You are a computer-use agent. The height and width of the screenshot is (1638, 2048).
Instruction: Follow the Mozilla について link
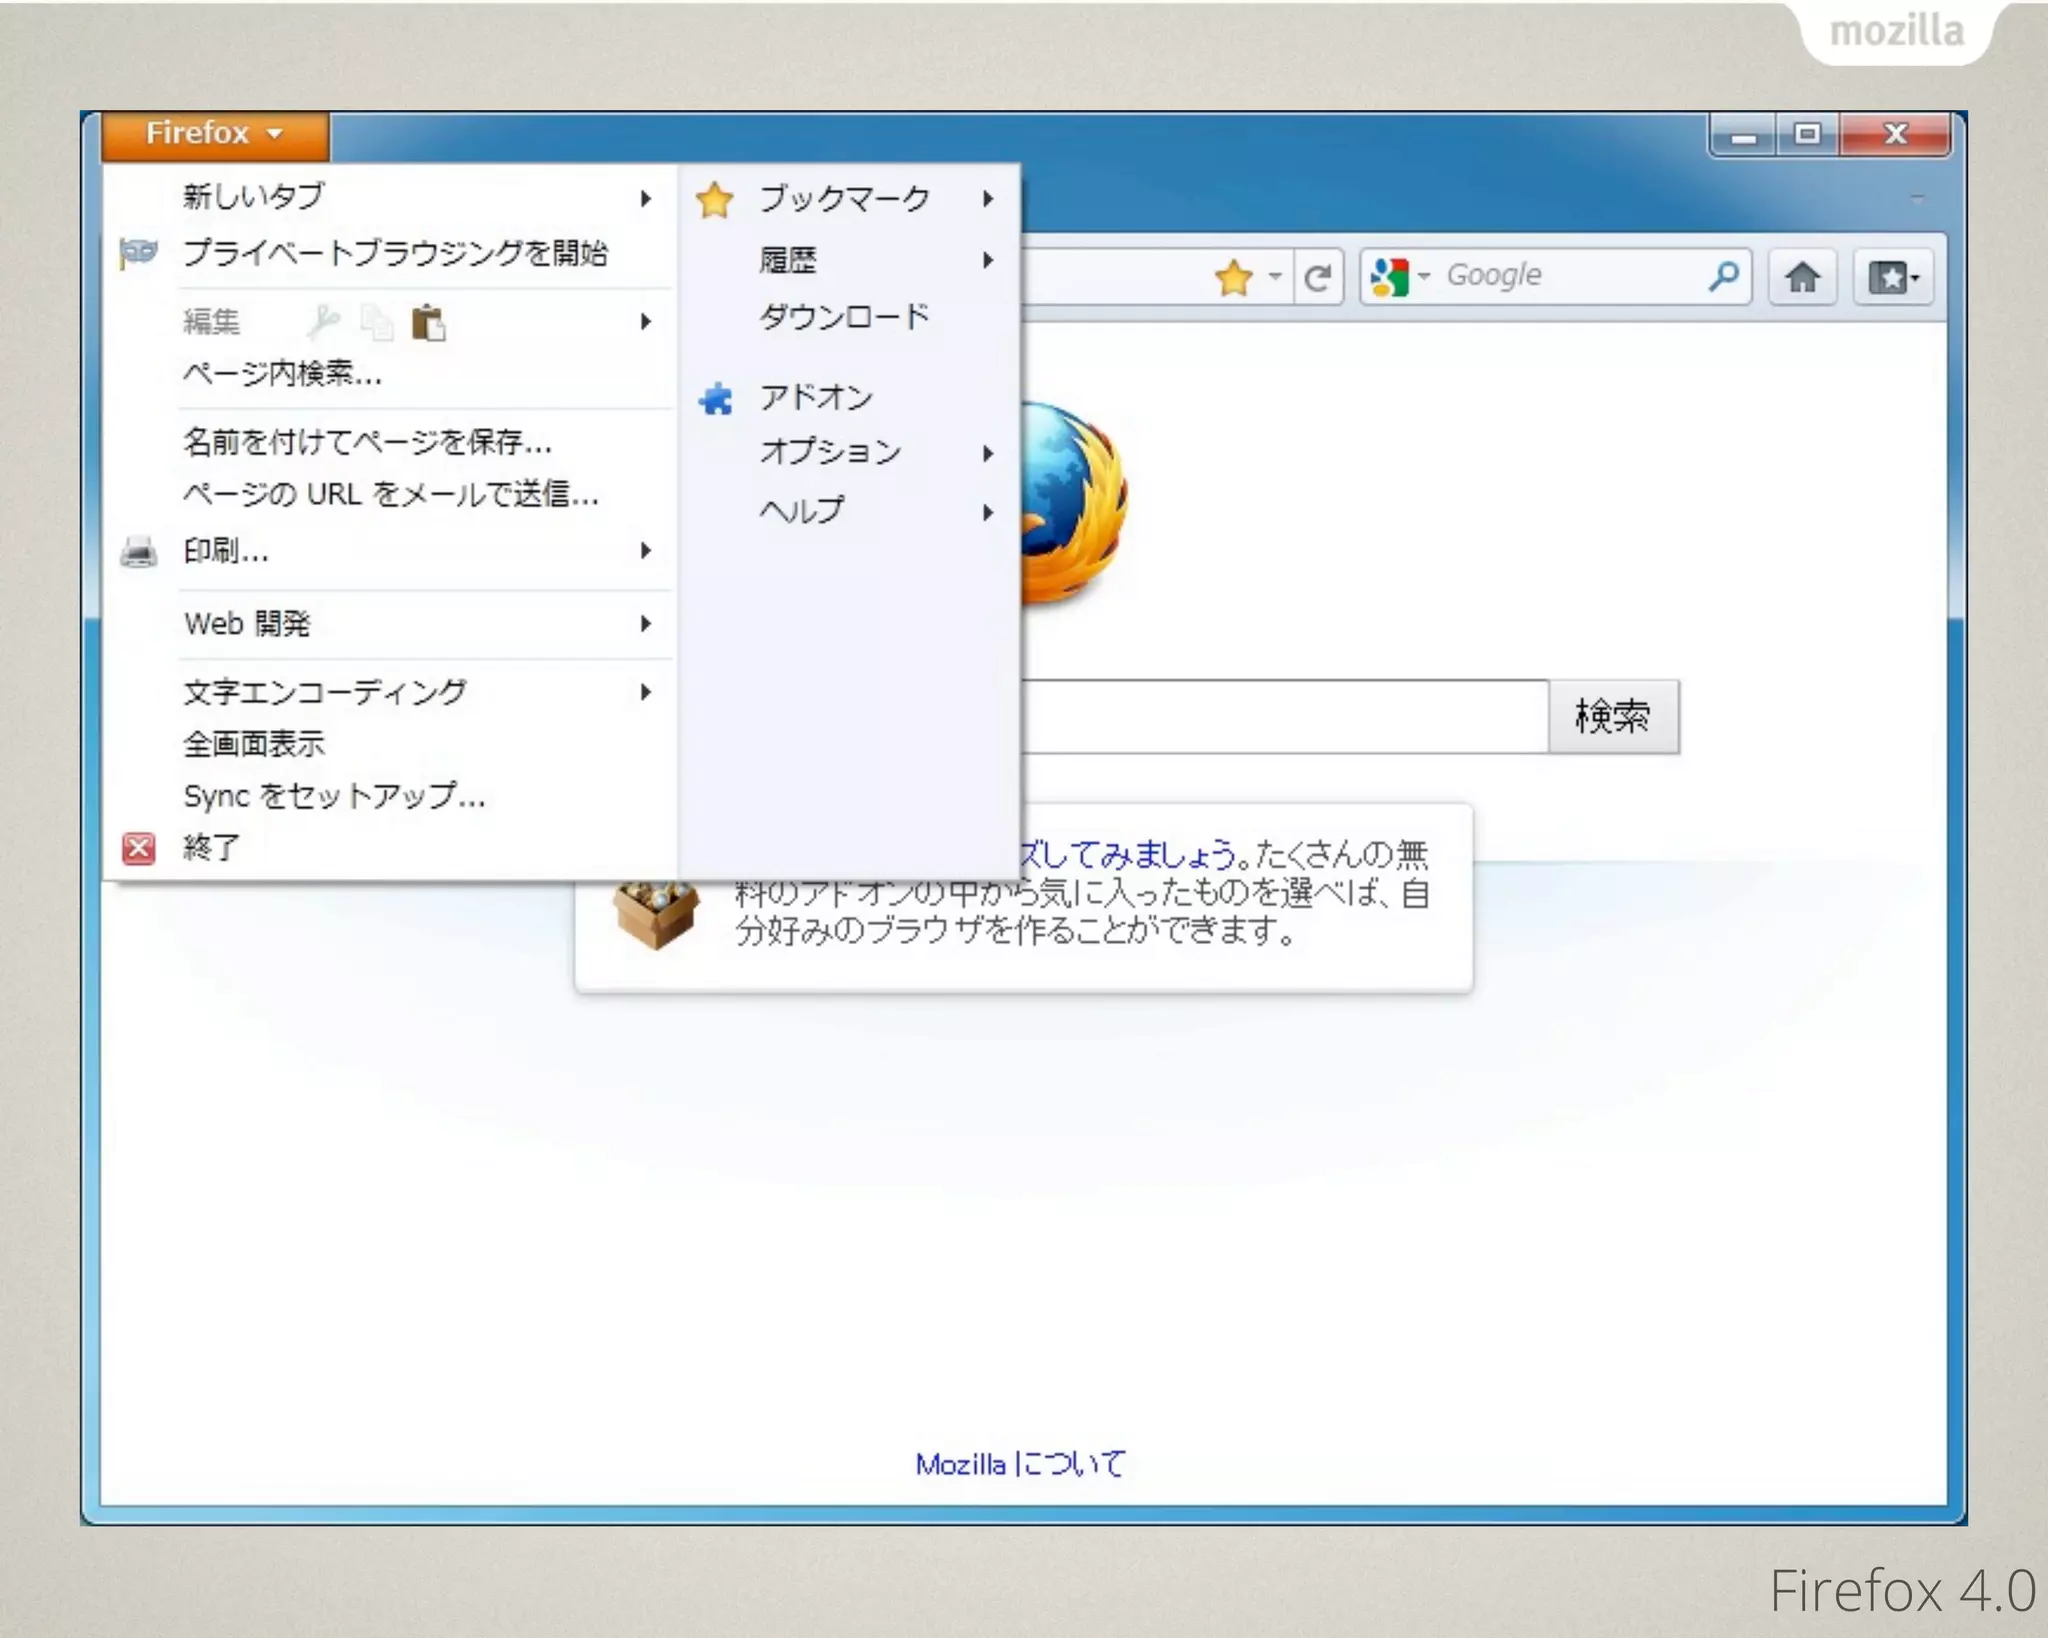(1021, 1464)
